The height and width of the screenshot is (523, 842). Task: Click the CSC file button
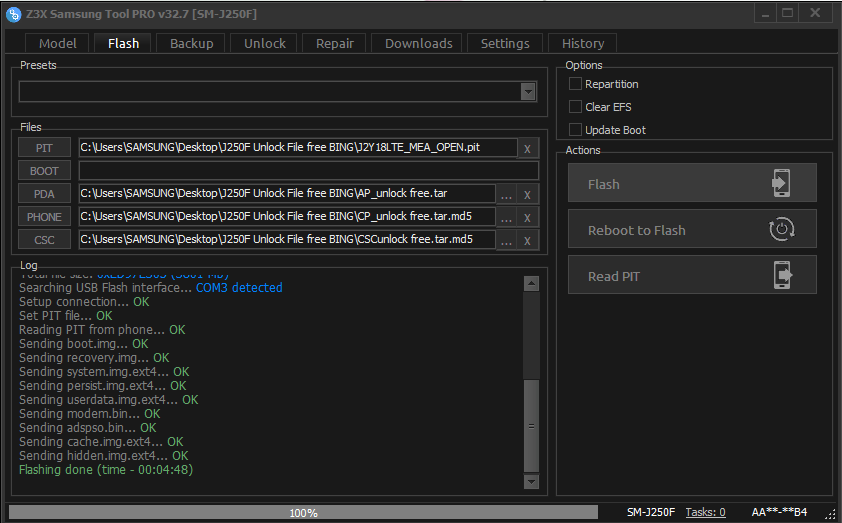tap(44, 240)
